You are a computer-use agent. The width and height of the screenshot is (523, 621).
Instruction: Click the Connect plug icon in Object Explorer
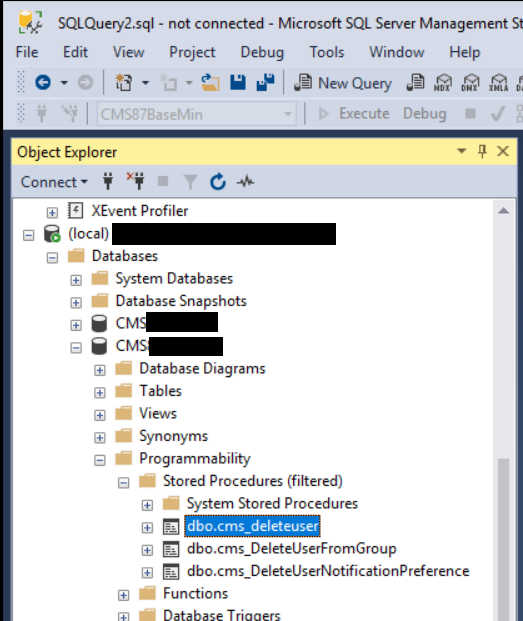[x=108, y=182]
